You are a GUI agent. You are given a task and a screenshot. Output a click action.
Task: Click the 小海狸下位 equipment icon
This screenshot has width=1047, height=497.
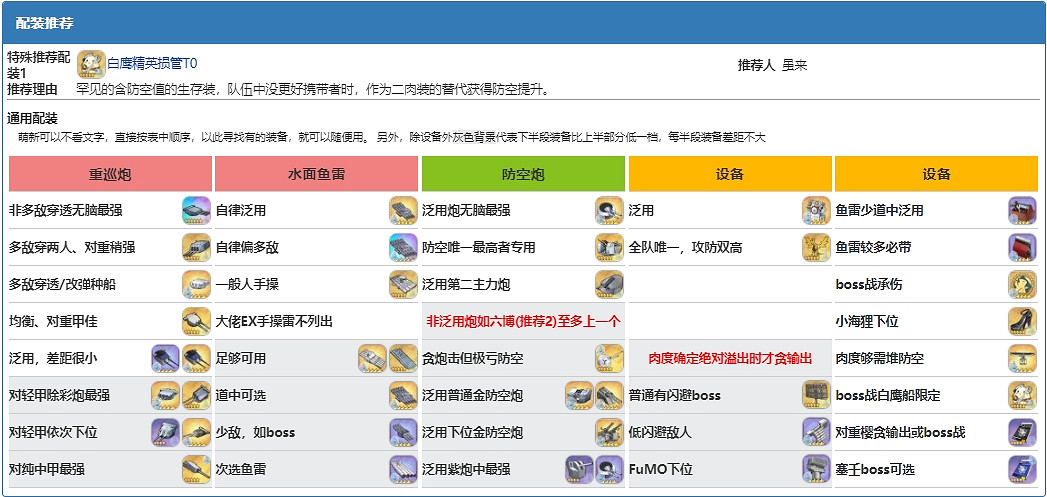click(x=1022, y=321)
